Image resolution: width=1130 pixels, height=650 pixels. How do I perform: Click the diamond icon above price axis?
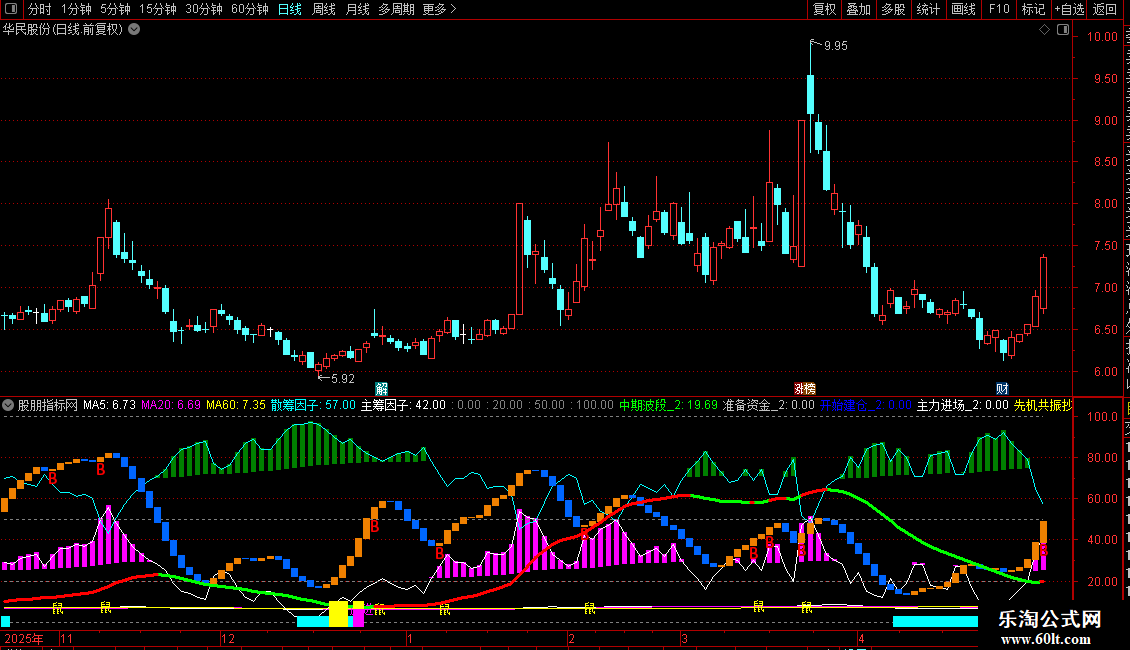coord(1044,30)
